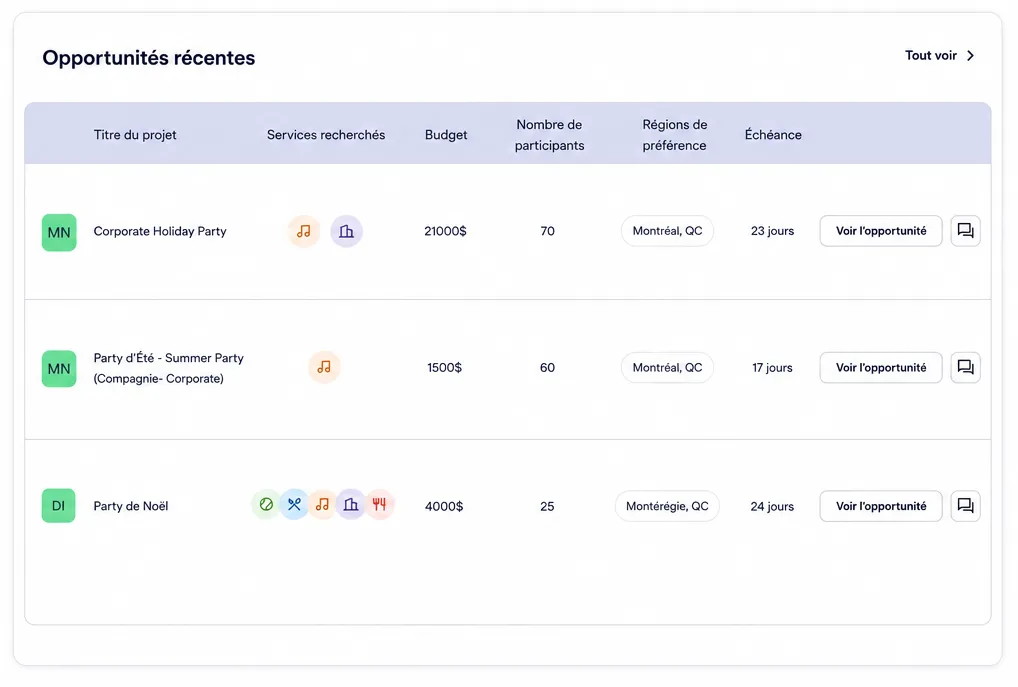Open Tout voir link
This screenshot has width=1018, height=687.
[931, 56]
